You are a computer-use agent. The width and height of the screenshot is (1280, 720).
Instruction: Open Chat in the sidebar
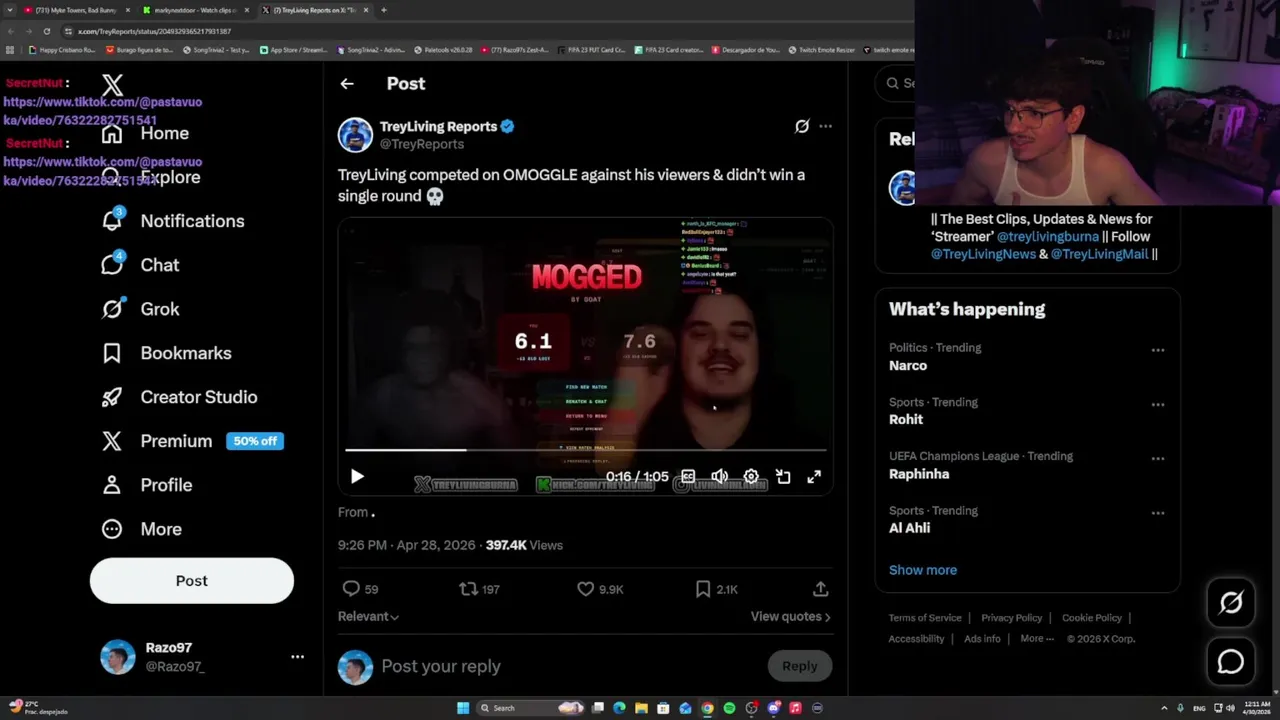coord(140,265)
